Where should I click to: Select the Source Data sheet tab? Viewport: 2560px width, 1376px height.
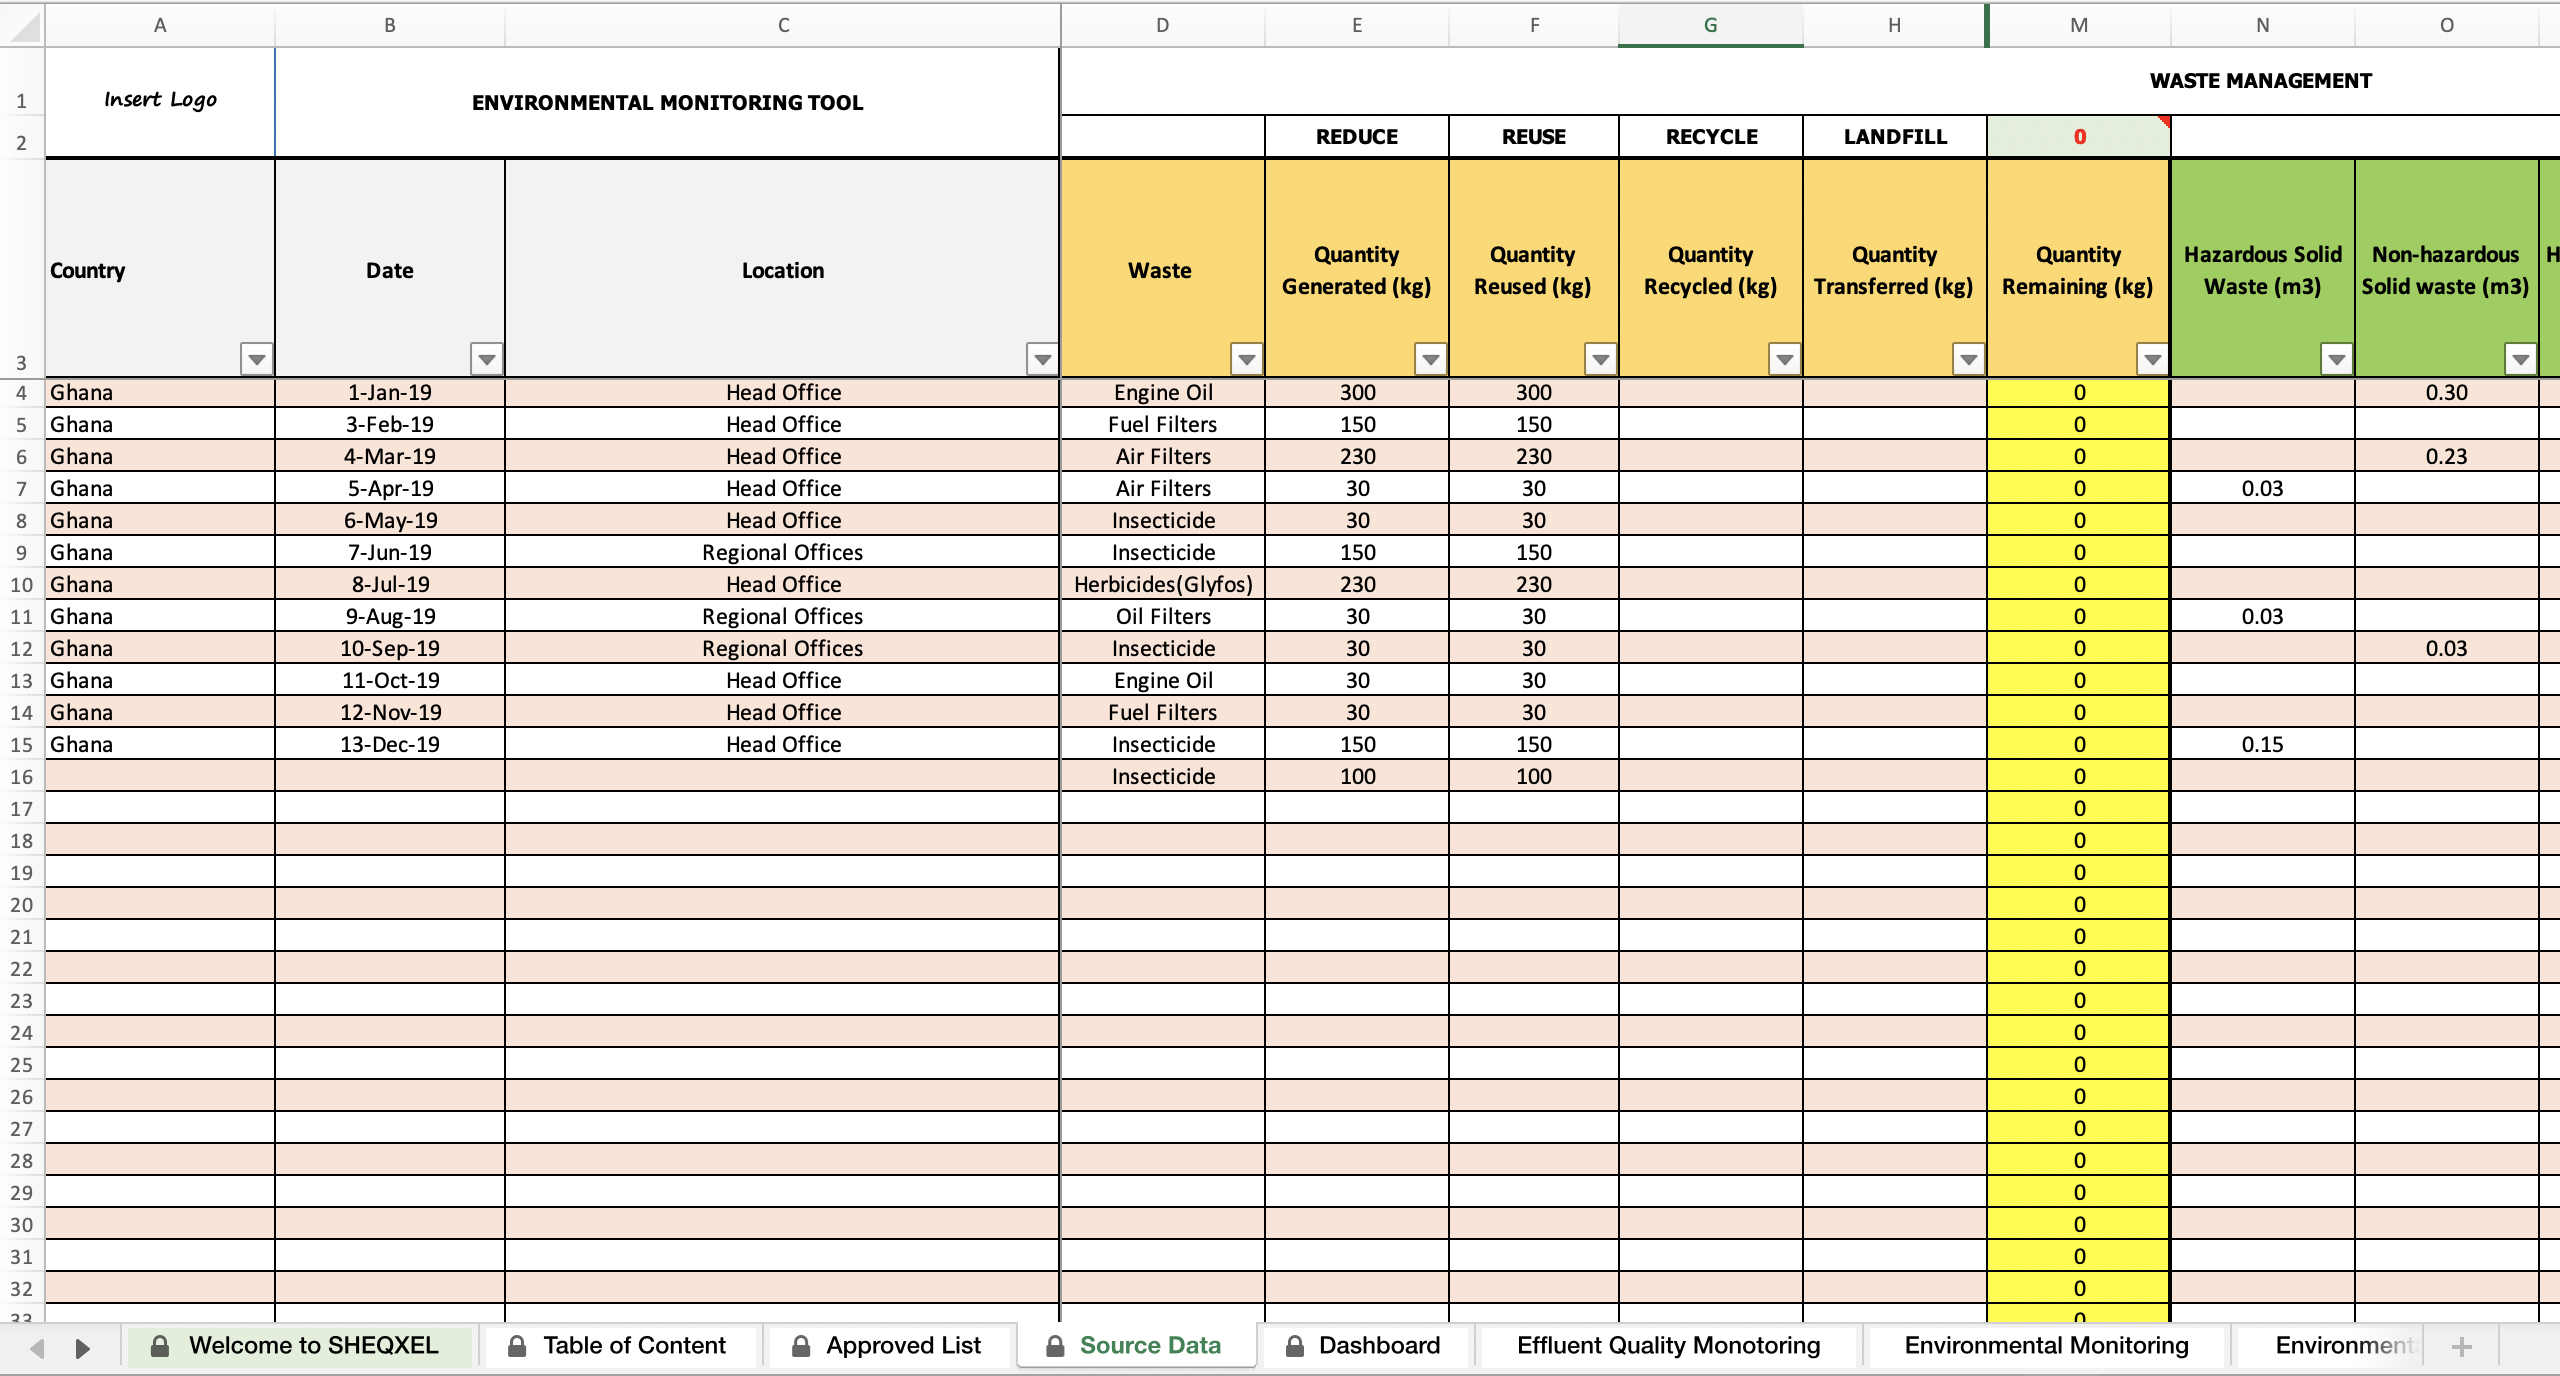point(1136,1346)
